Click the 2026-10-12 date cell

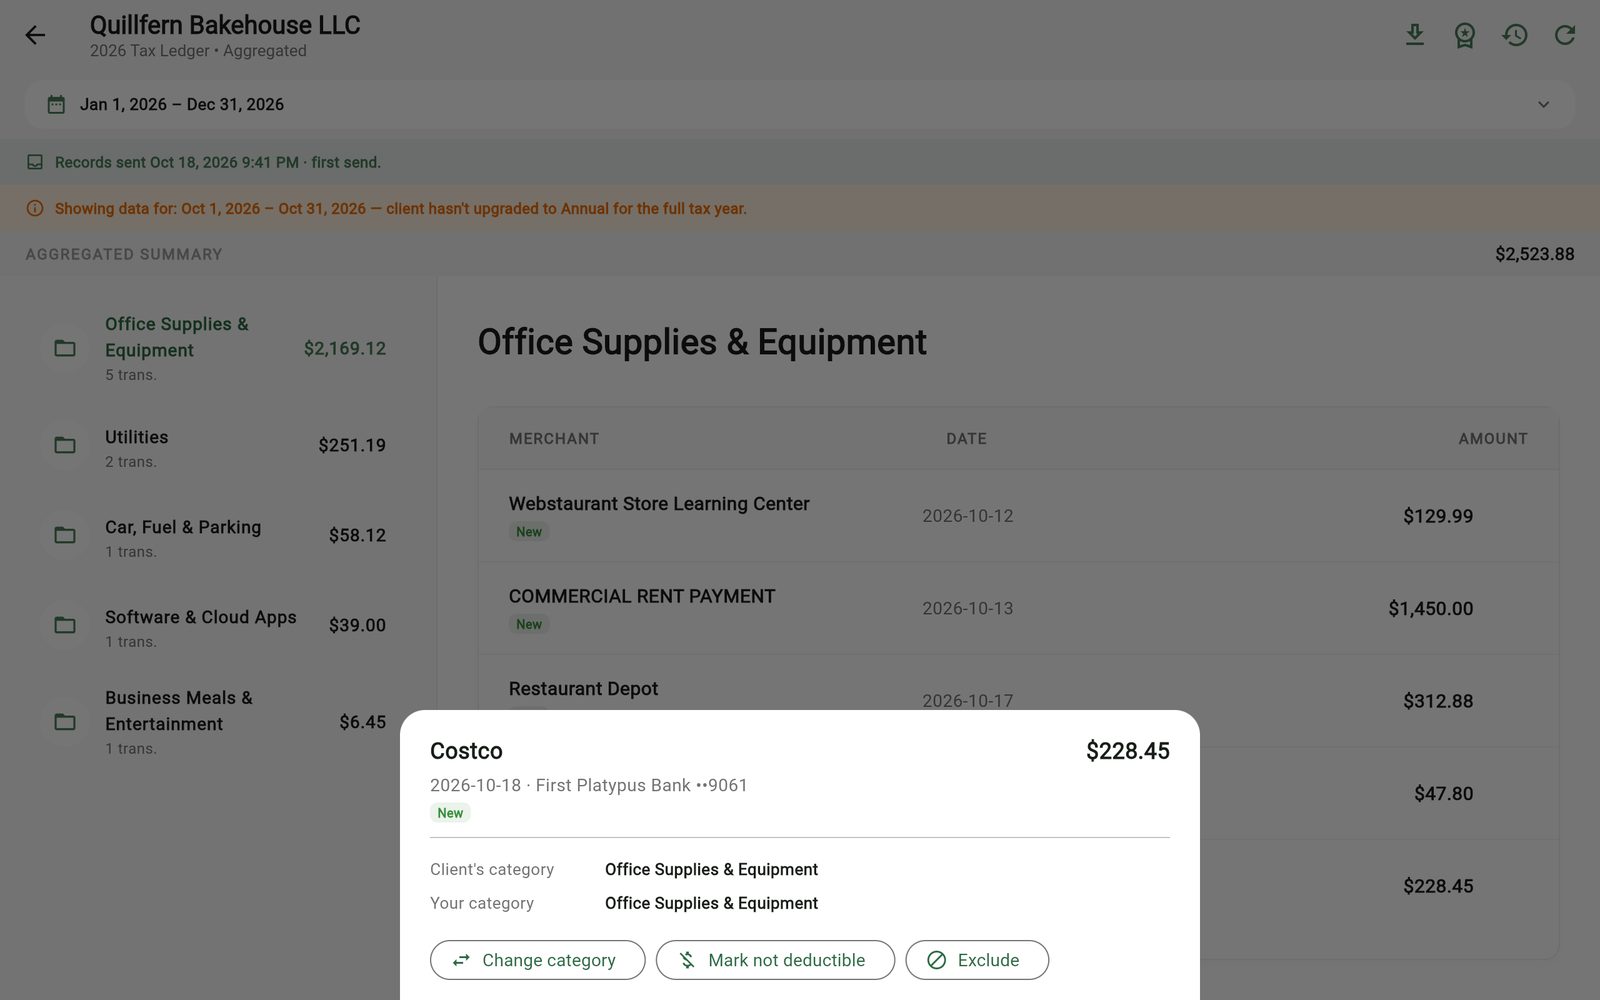point(967,516)
